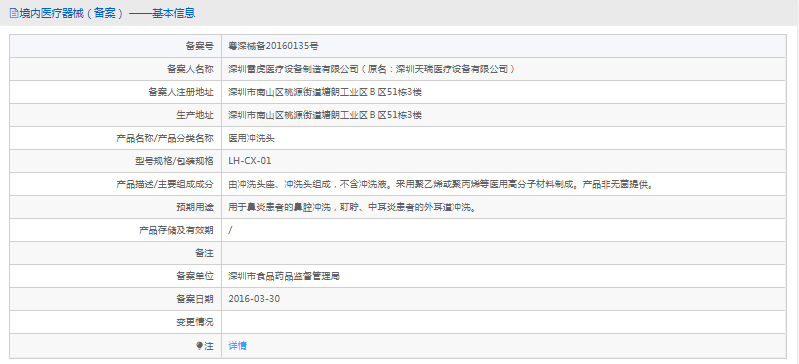Select the slash value in 产品存储及有效期 row

[230, 230]
